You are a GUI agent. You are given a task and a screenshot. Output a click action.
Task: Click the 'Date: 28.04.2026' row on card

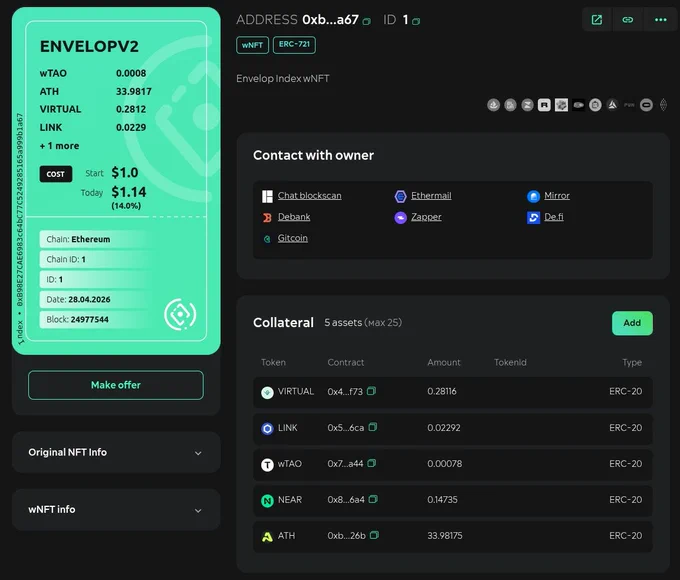tap(96, 299)
